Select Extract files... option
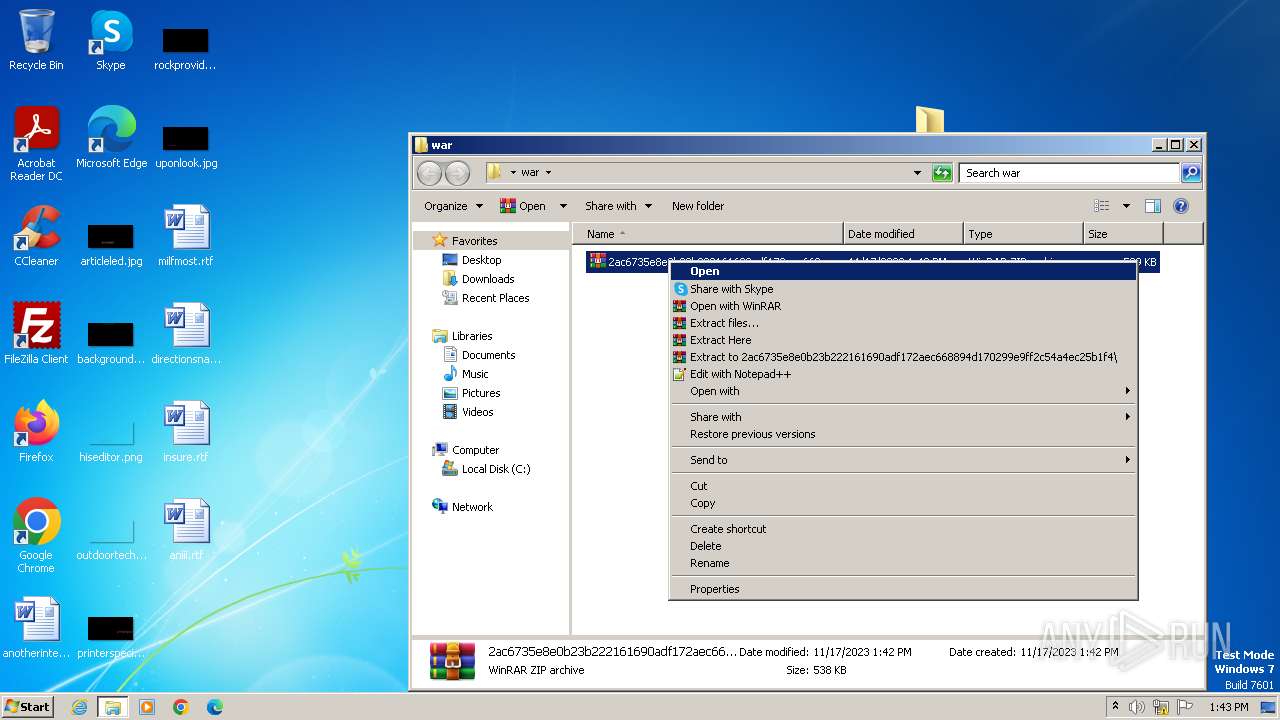Image resolution: width=1280 pixels, height=720 pixels. click(903, 323)
